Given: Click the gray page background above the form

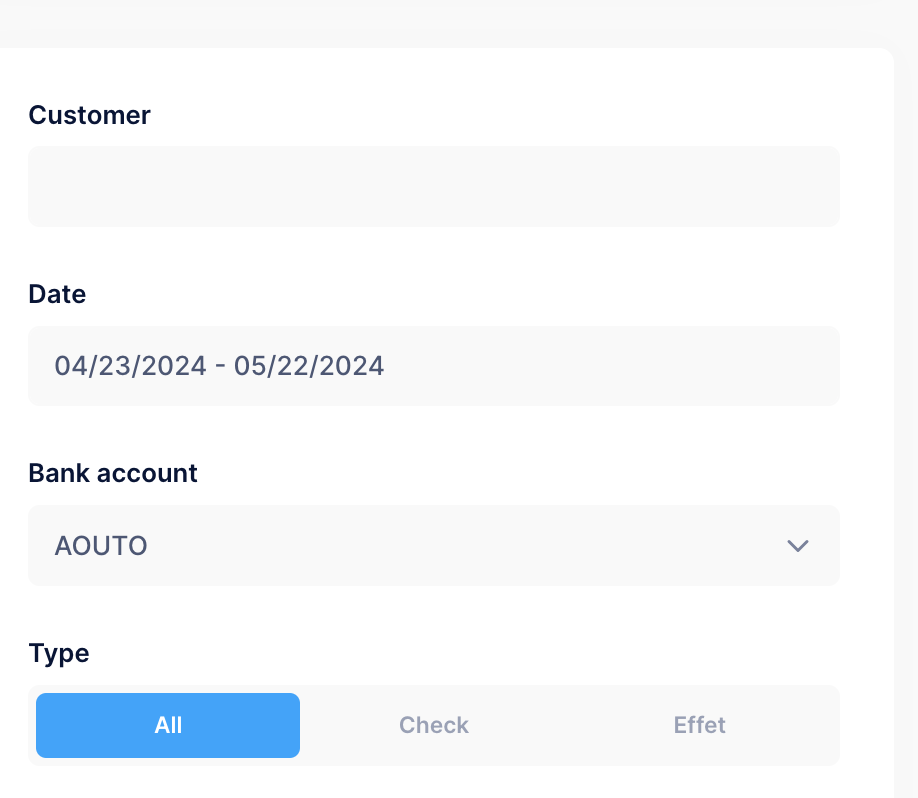Looking at the screenshot, I should [x=450, y=22].
